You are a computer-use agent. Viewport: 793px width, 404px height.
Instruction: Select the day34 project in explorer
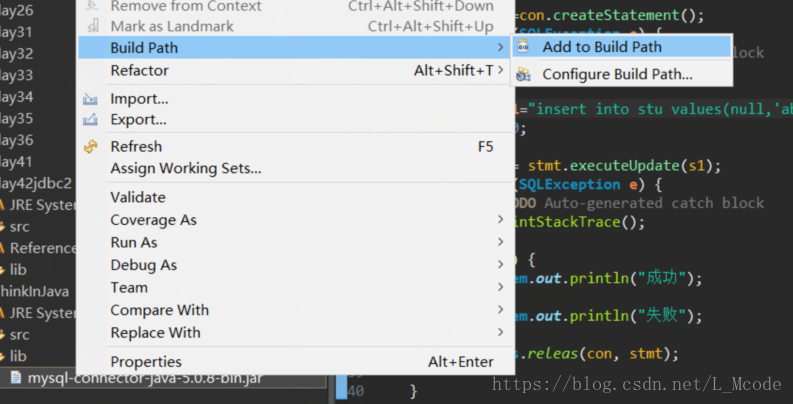[x=17, y=97]
